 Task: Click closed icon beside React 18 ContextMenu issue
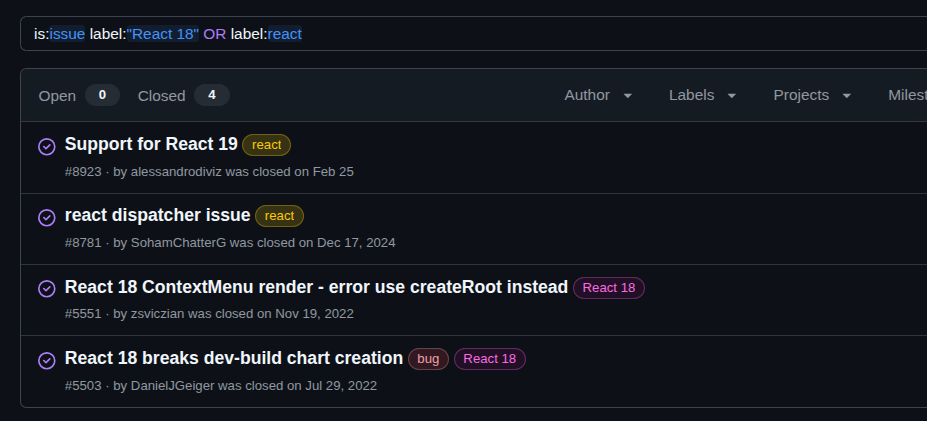46,289
